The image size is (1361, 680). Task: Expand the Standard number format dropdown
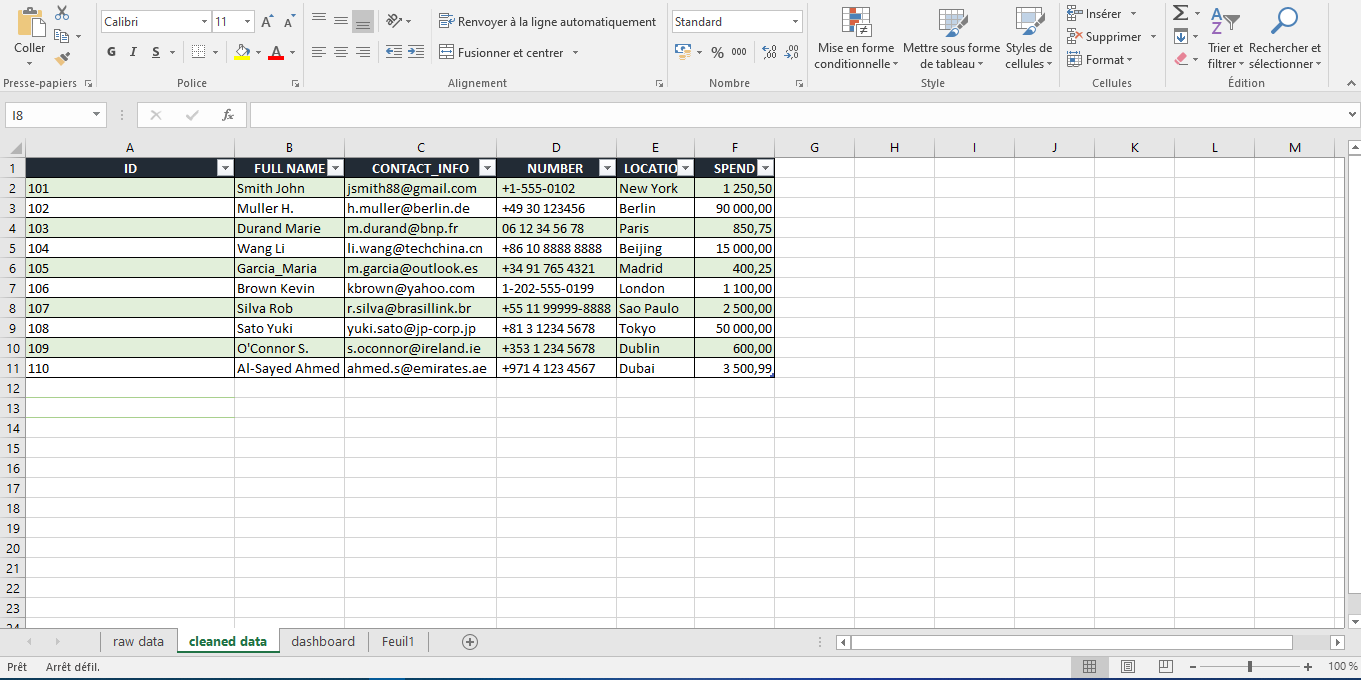click(x=796, y=21)
